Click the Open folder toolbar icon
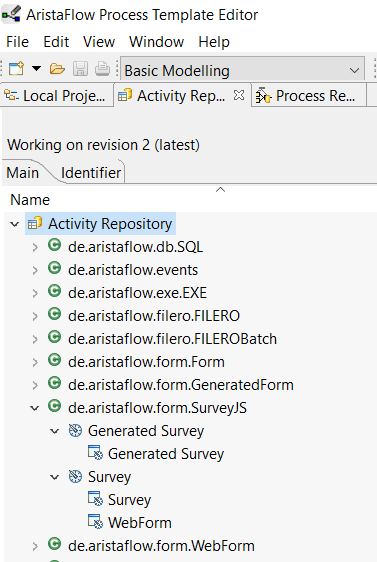Image resolution: width=377 pixels, height=562 pixels. [x=57, y=68]
